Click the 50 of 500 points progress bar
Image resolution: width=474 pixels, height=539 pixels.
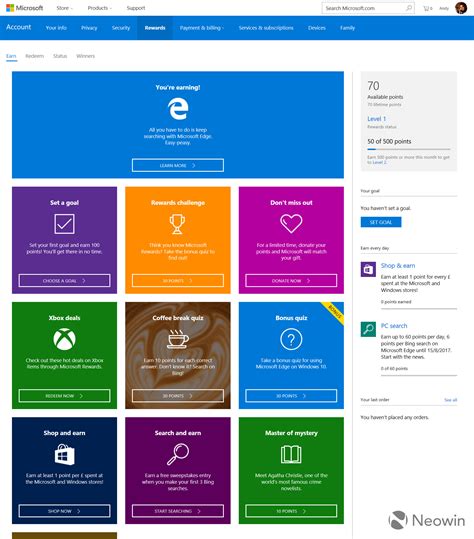(409, 149)
